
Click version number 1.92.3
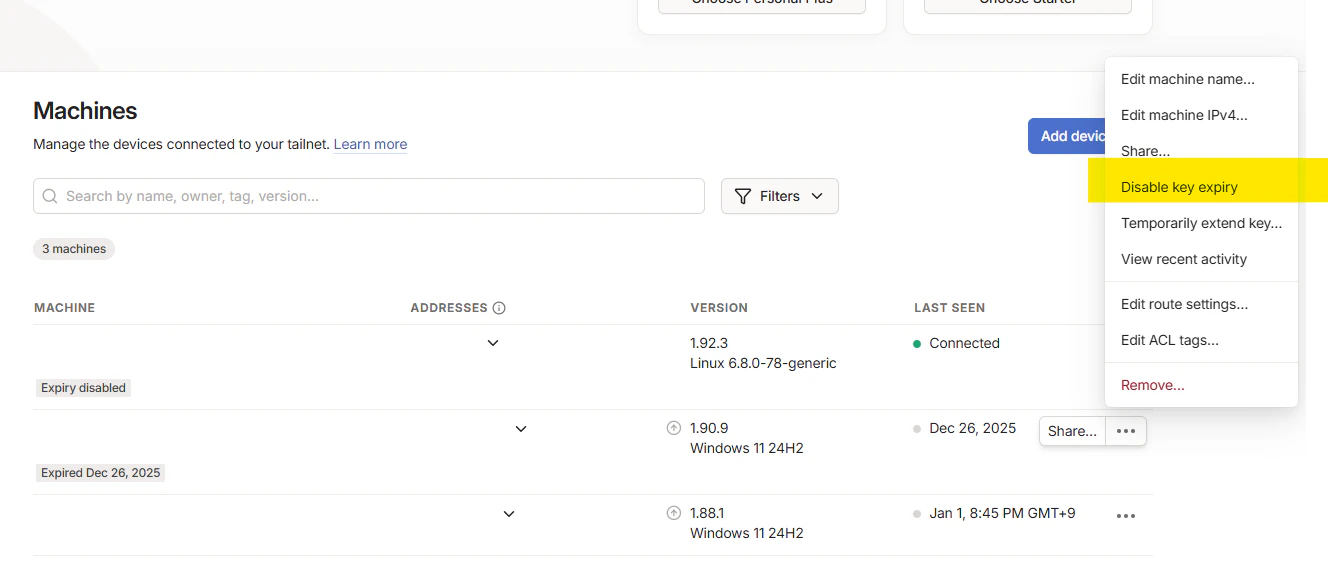[x=709, y=343]
